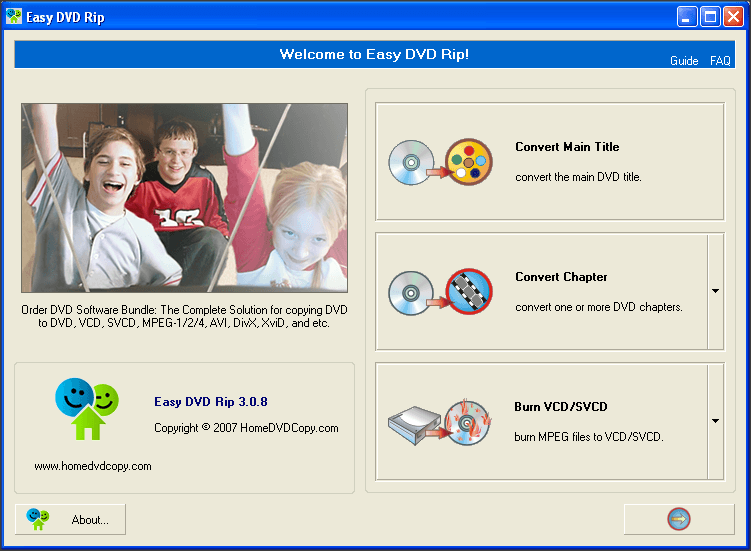Open the Guide link in the banner
751x551 pixels.
tap(684, 61)
